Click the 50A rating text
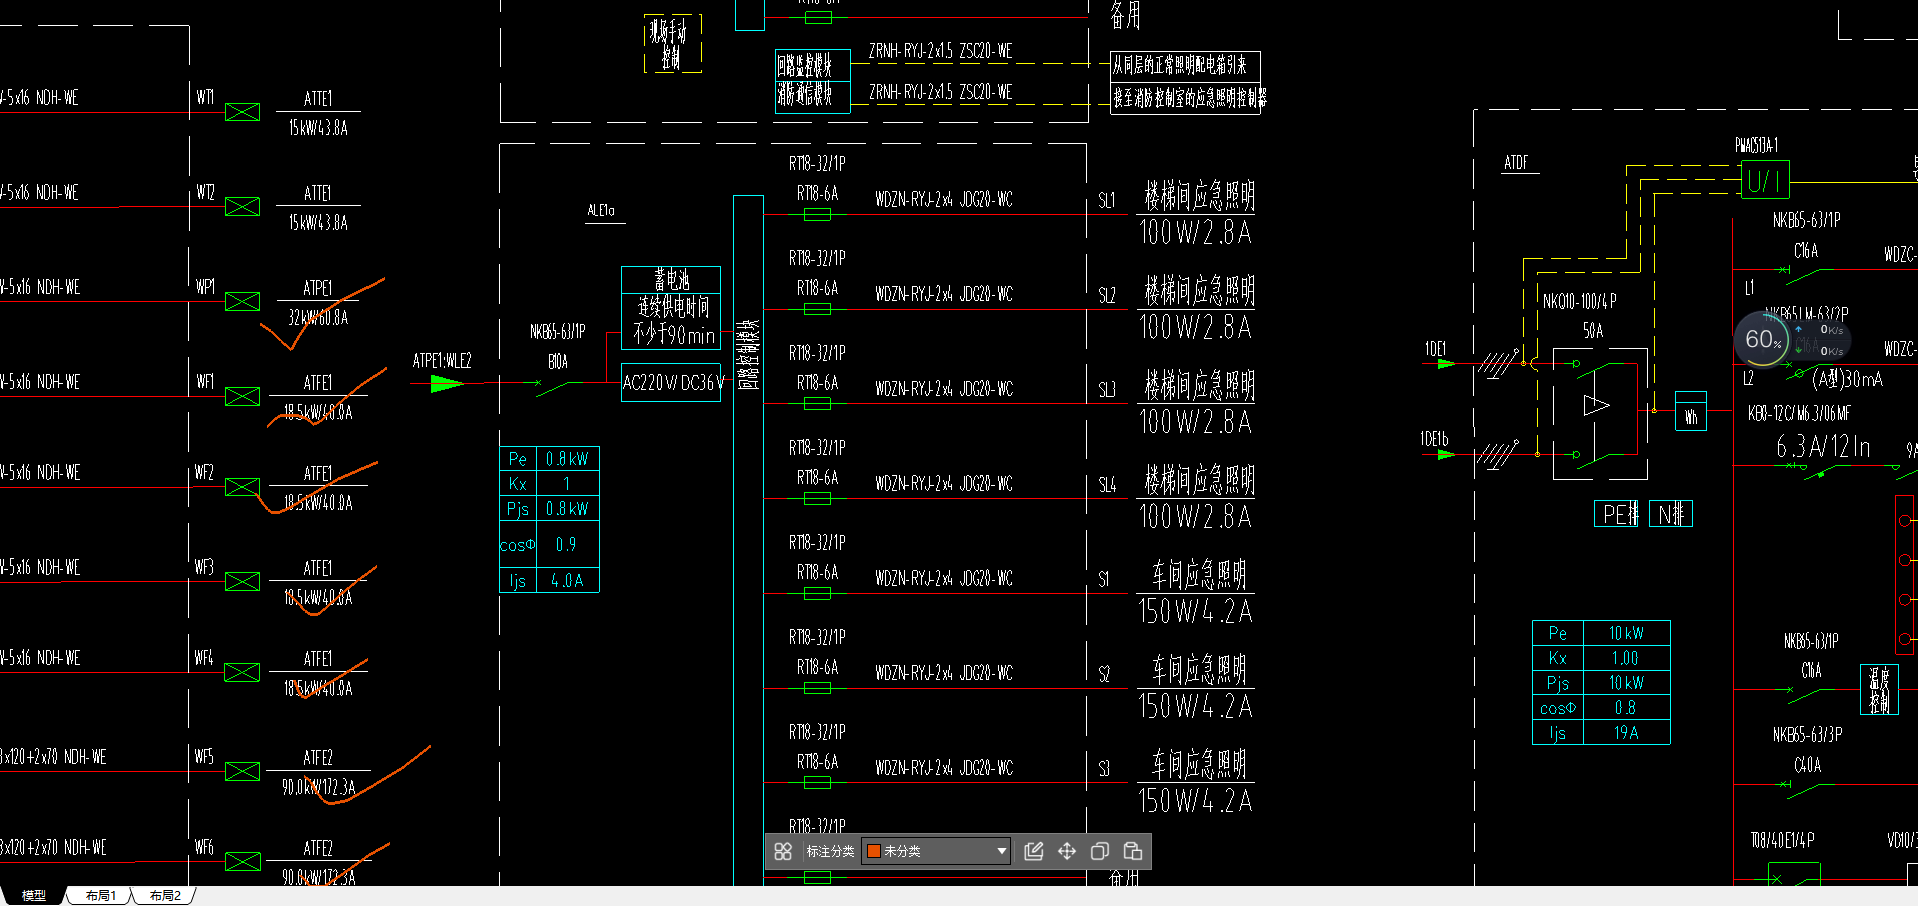Viewport: 1918px width, 906px height. 1593,331
